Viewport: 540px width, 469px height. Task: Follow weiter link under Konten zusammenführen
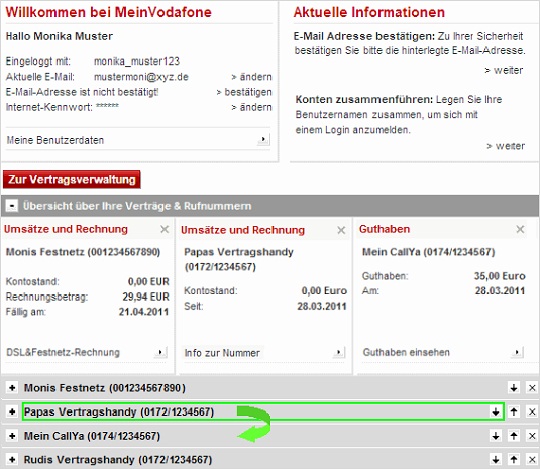point(505,146)
